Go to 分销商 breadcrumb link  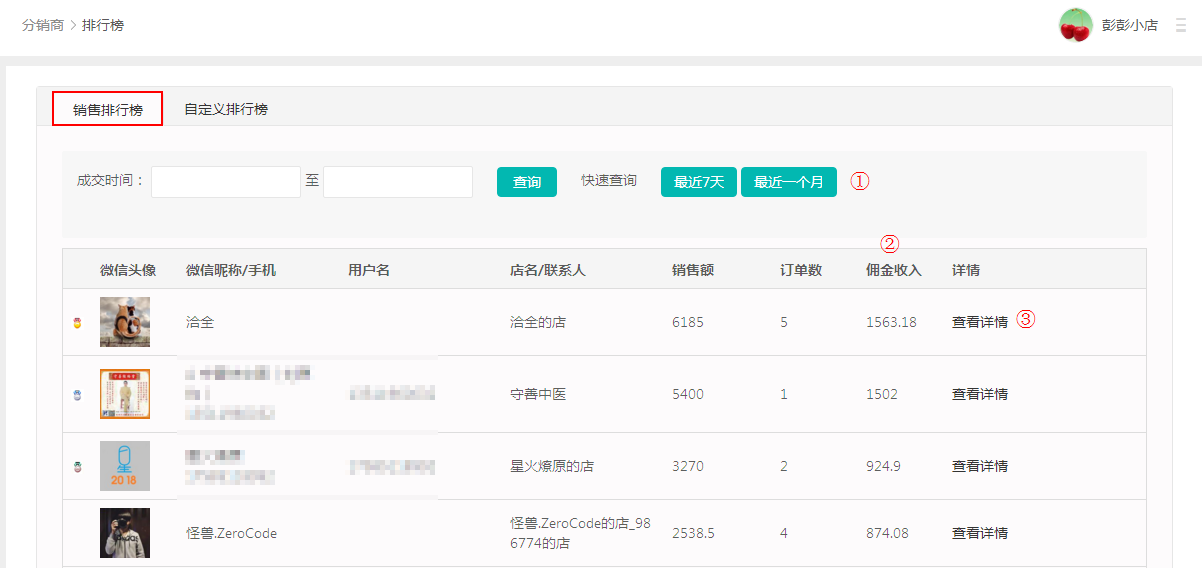pos(43,25)
